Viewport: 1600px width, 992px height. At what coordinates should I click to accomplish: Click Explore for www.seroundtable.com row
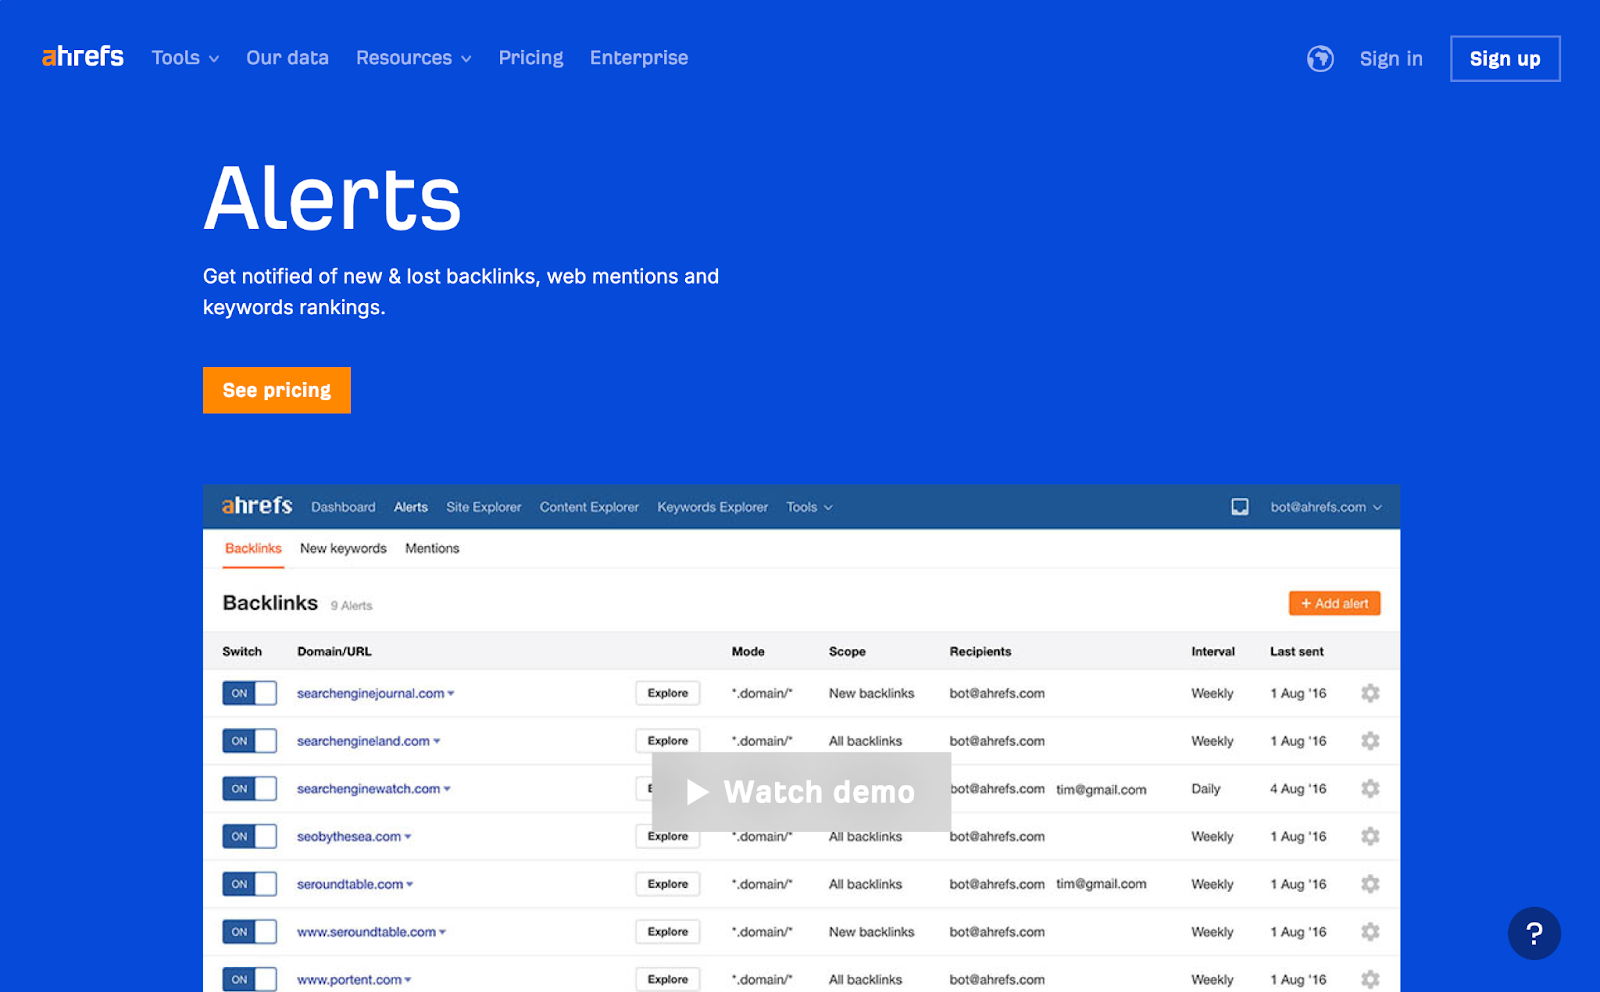[668, 932]
